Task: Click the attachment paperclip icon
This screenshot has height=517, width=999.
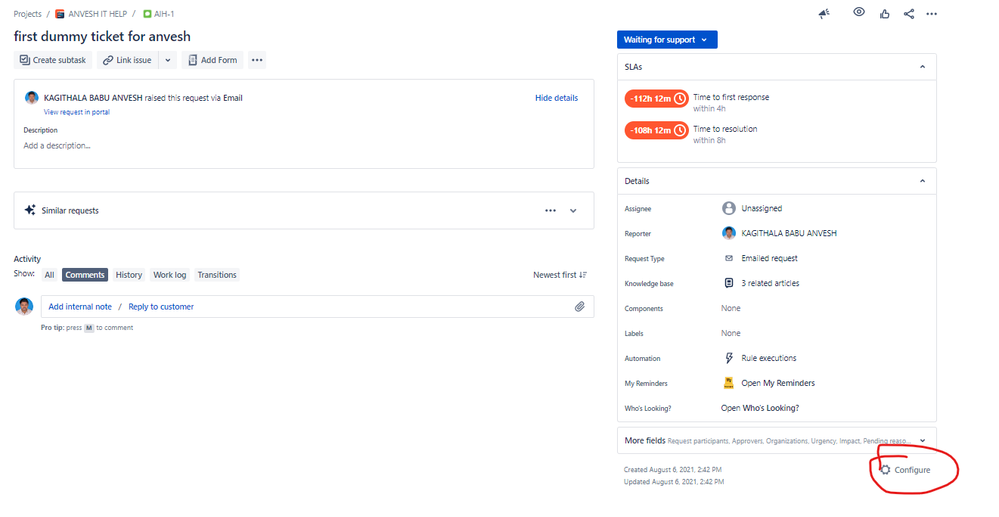Action: point(579,307)
